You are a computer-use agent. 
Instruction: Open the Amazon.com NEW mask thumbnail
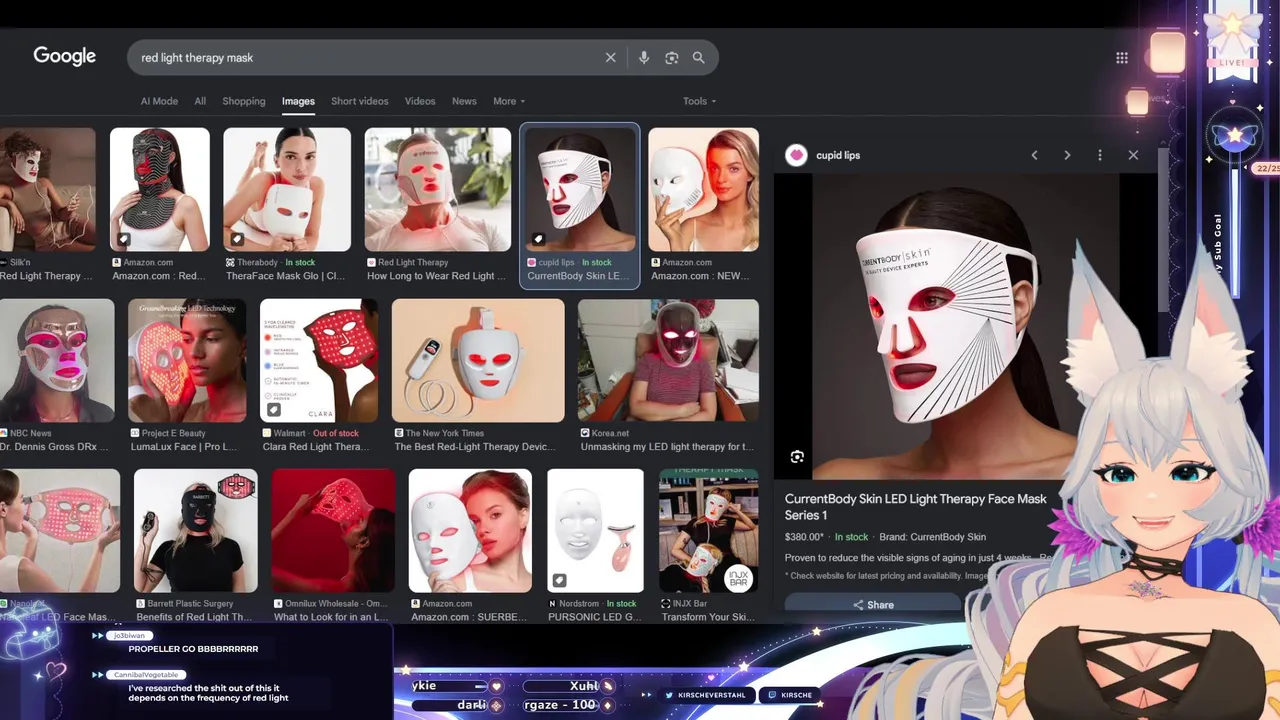coord(704,189)
